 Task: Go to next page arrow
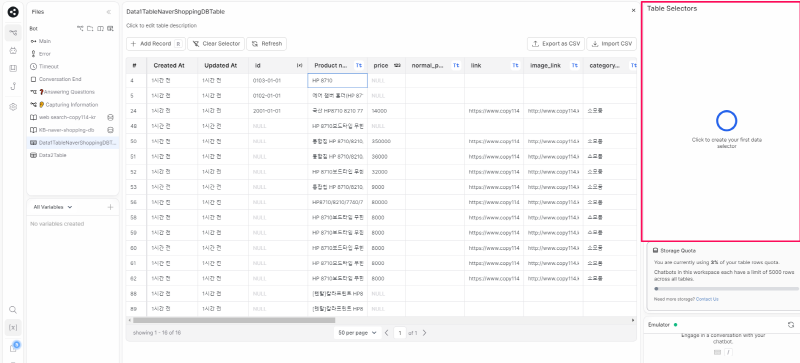click(424, 333)
